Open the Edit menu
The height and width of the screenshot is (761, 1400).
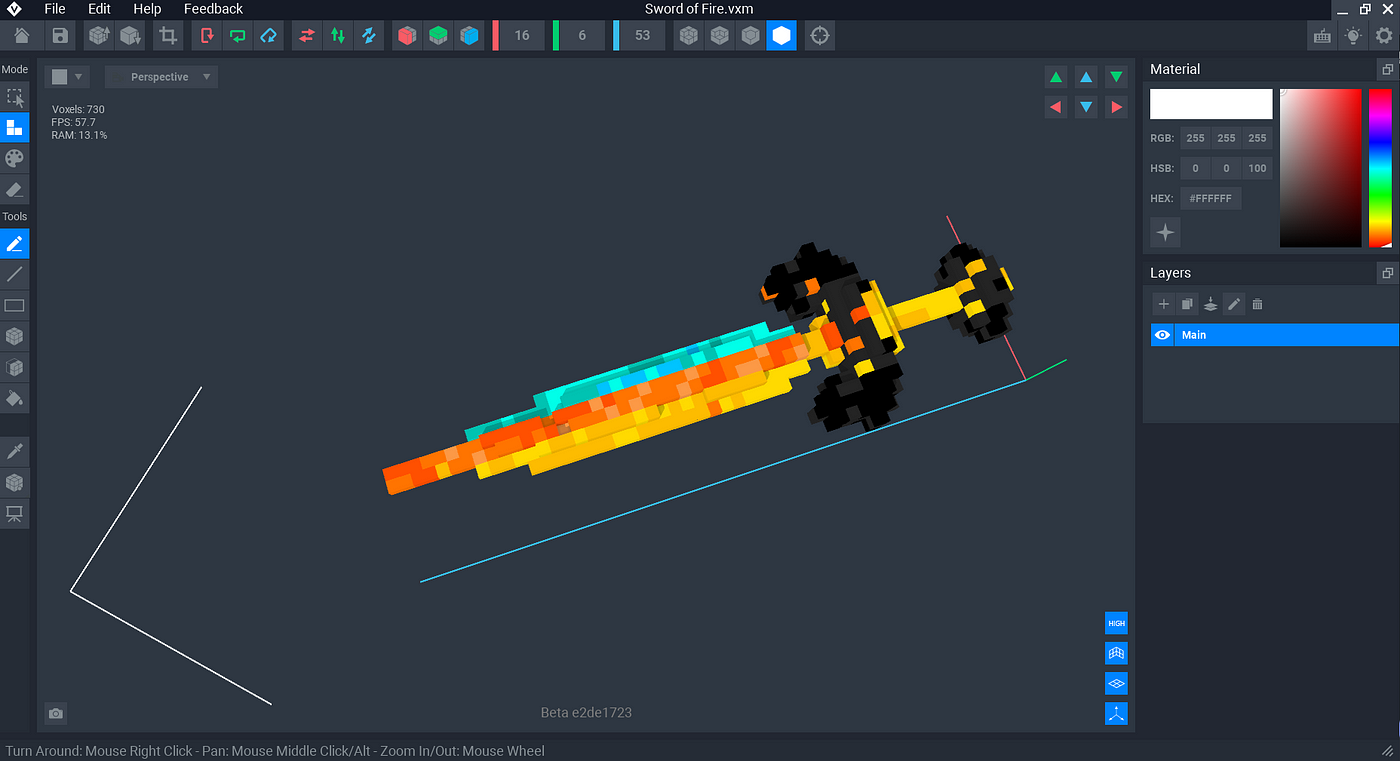(x=99, y=9)
